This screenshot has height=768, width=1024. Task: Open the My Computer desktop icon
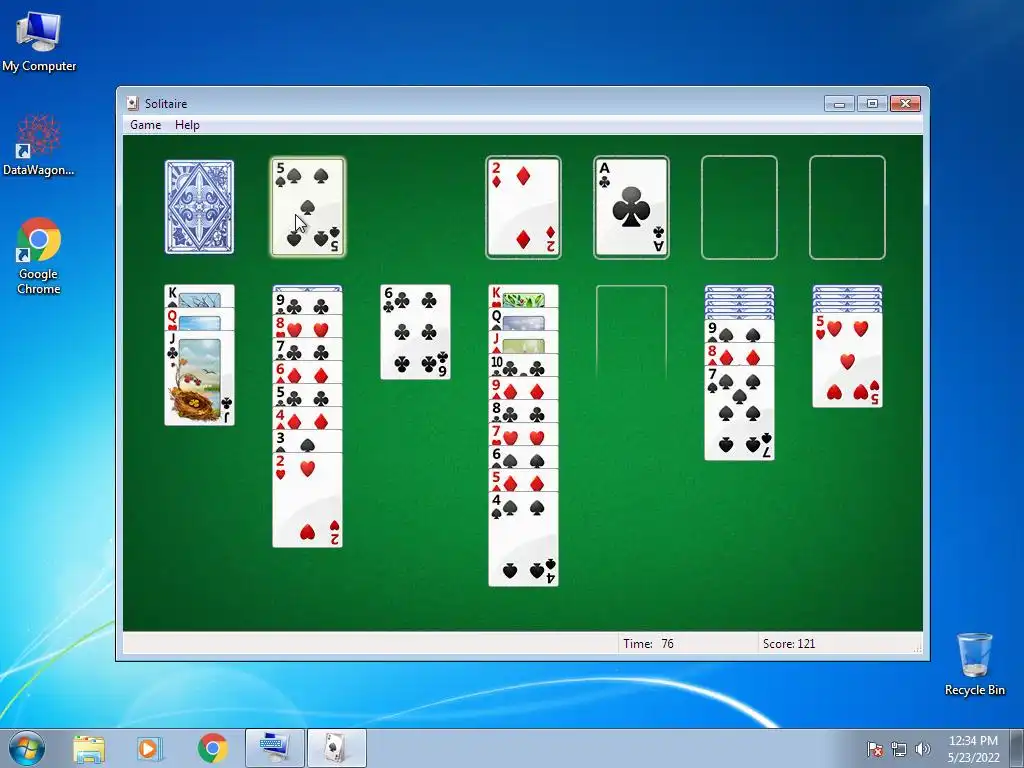pos(39,40)
